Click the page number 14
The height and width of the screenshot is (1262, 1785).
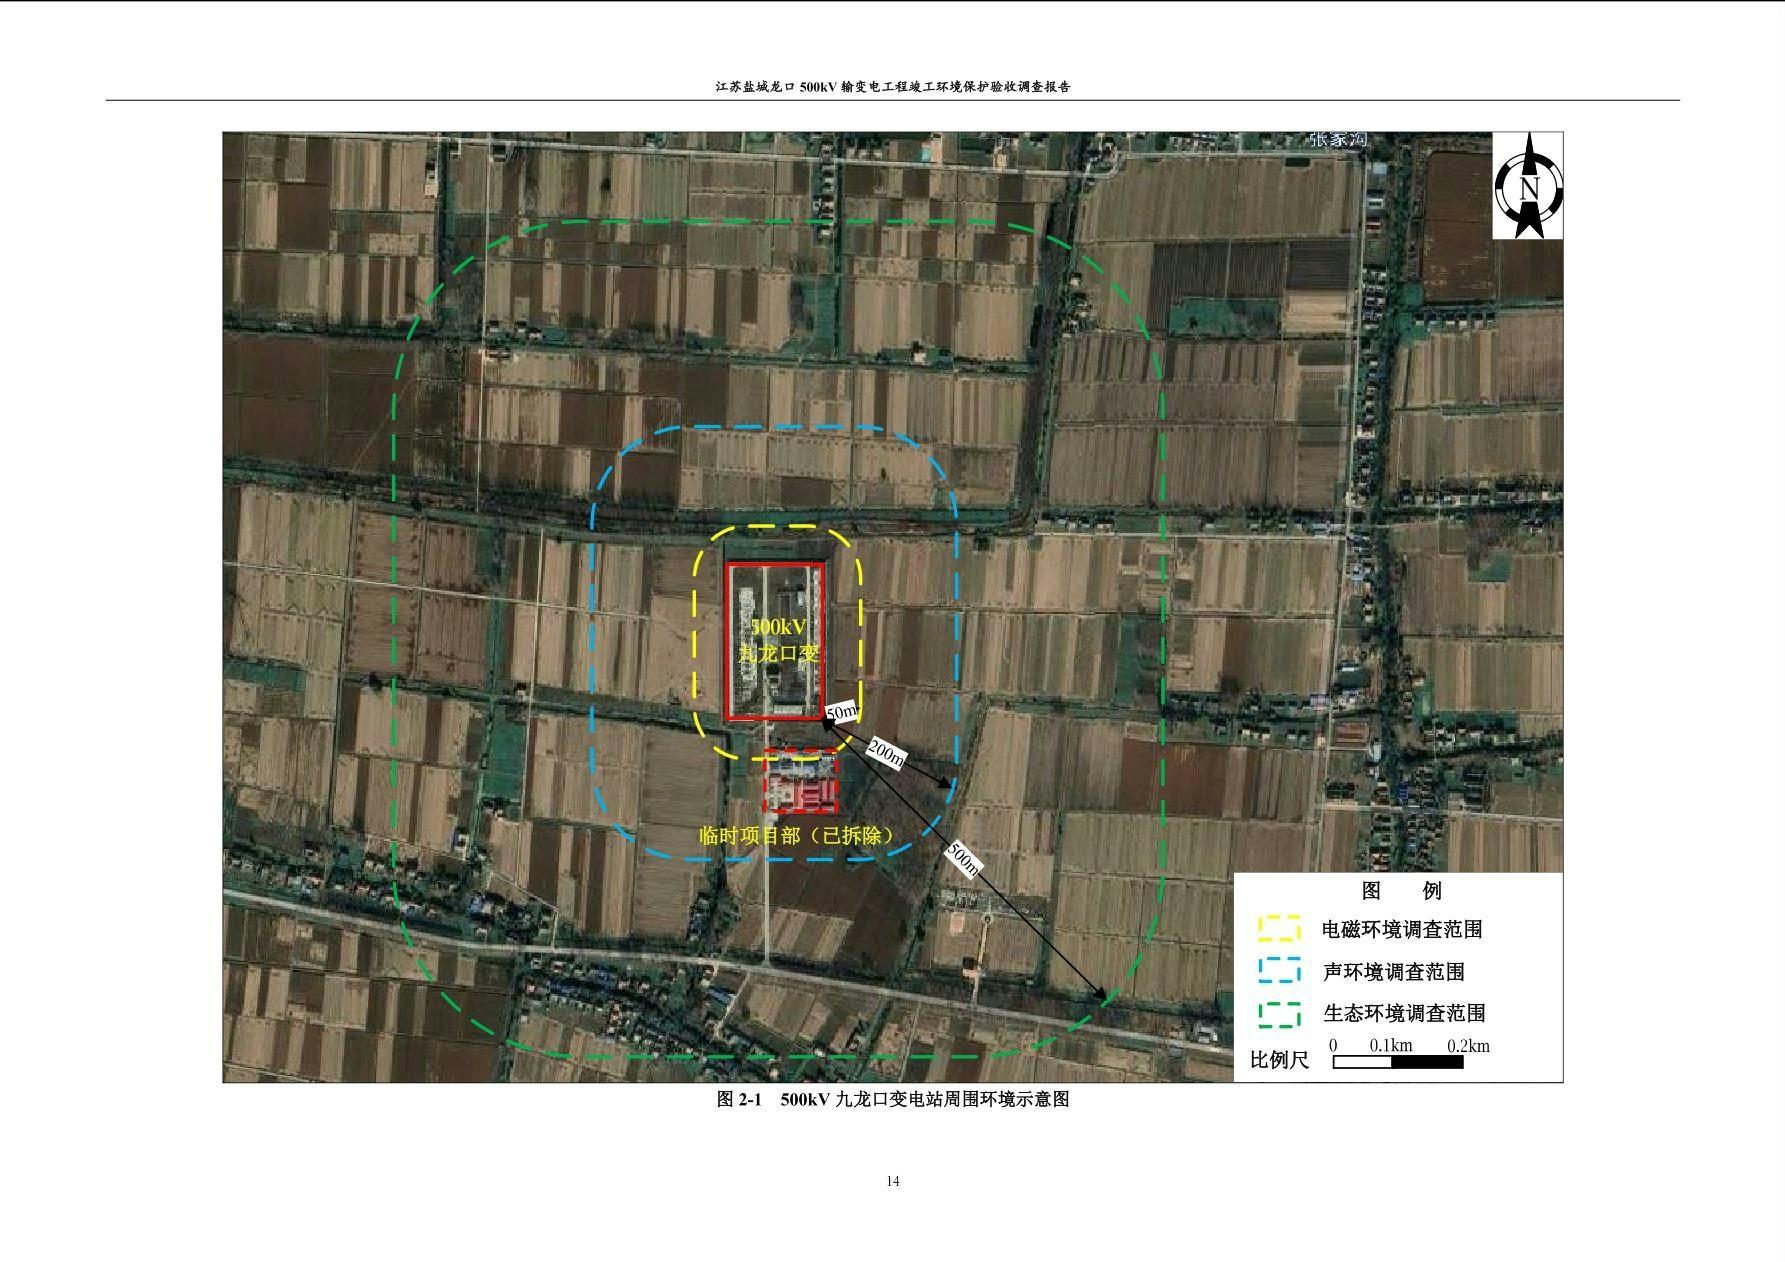click(x=893, y=1181)
